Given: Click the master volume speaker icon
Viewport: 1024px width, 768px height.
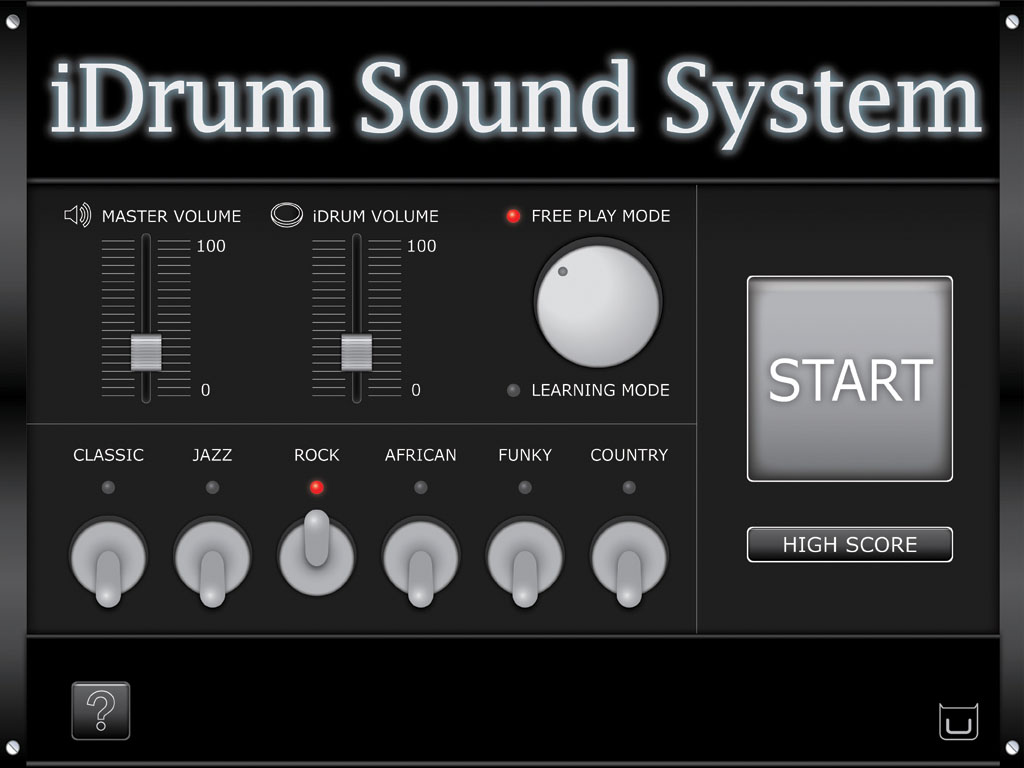Looking at the screenshot, I should coord(77,216).
